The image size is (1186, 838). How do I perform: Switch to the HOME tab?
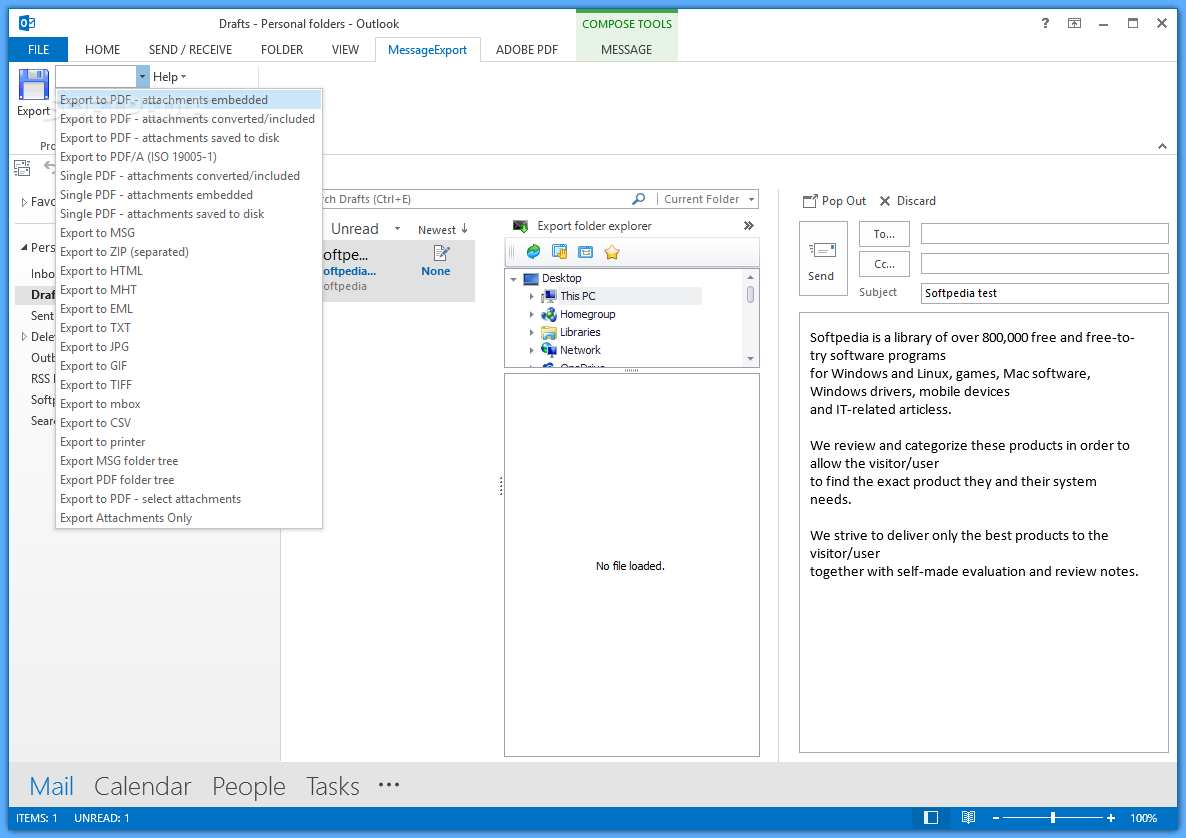(x=102, y=49)
